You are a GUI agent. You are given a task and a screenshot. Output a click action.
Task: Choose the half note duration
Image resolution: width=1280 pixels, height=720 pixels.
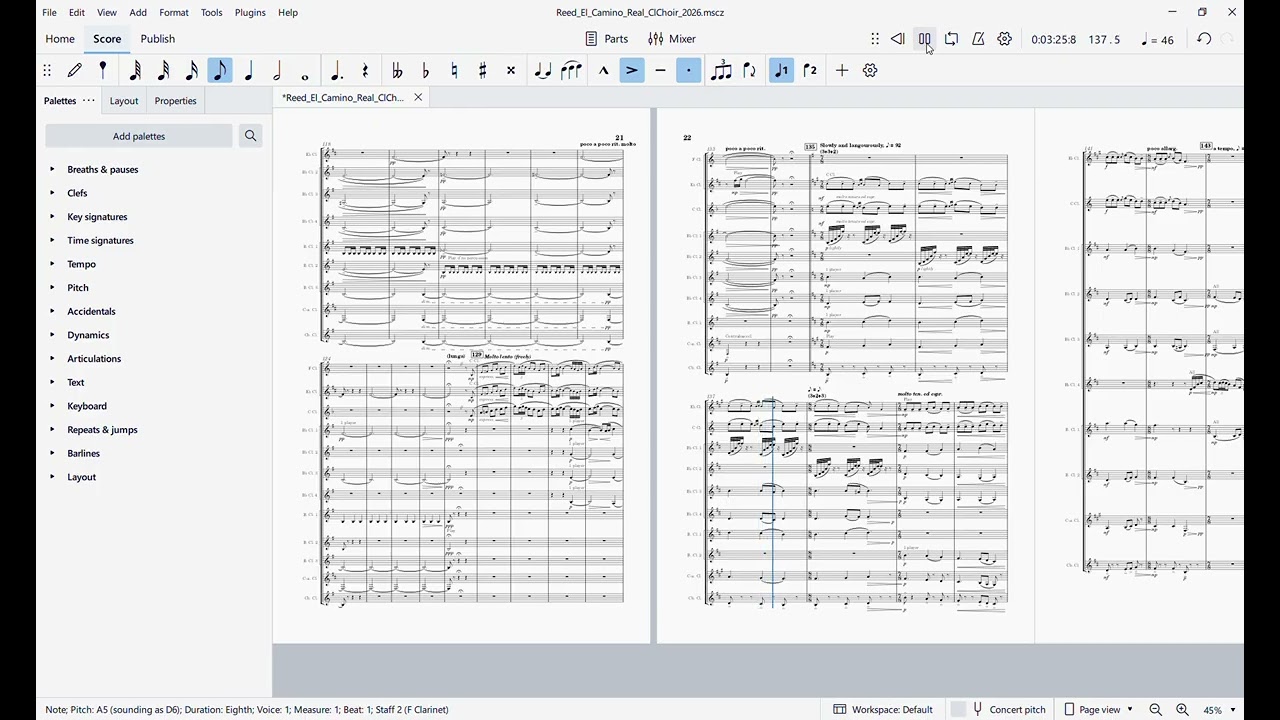(x=277, y=70)
